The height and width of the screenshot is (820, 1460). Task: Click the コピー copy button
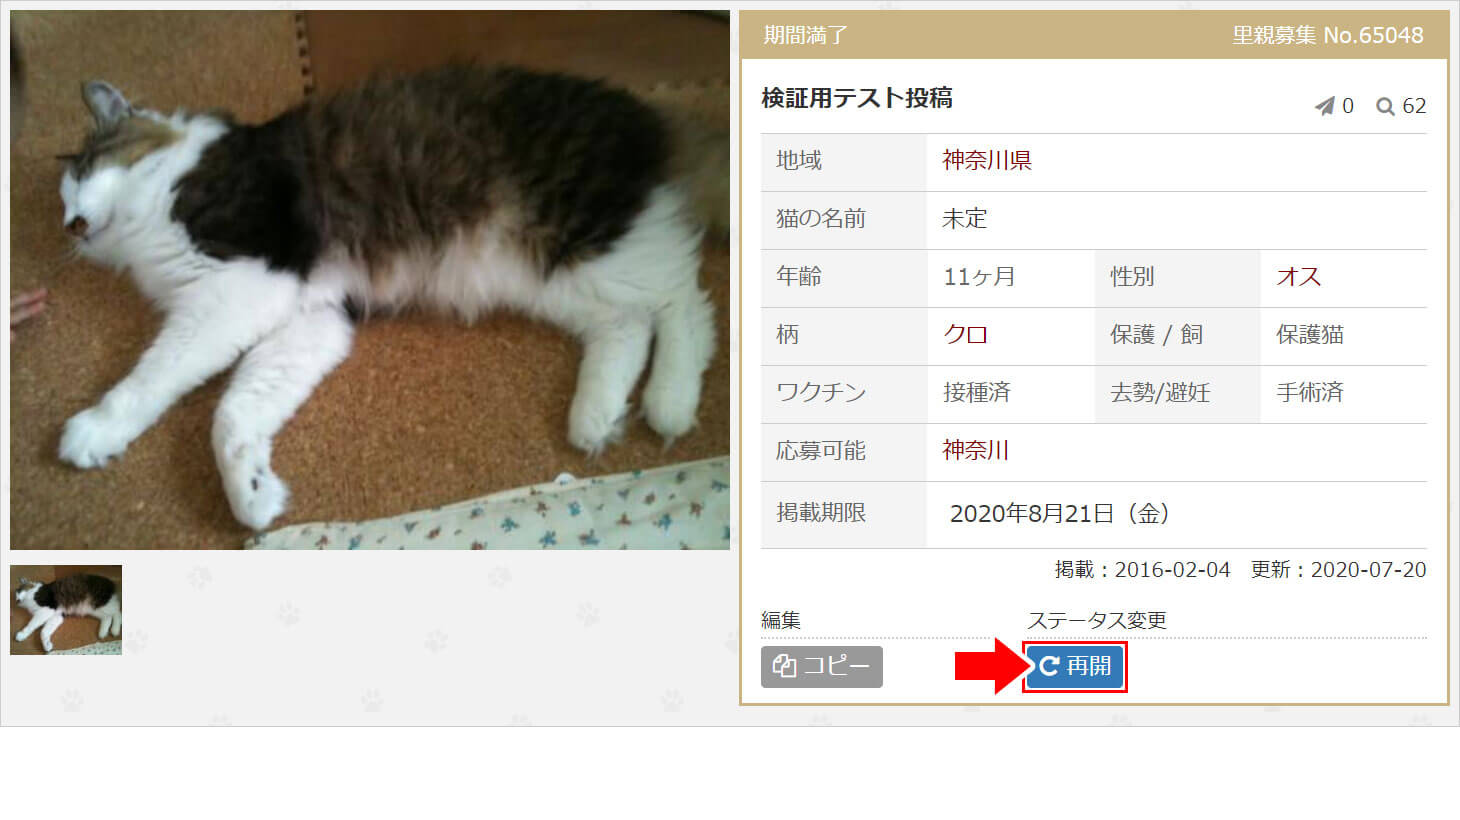821,667
